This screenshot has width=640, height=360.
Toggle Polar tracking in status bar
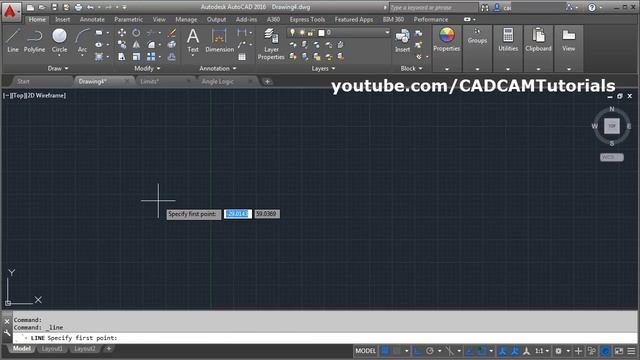point(430,351)
